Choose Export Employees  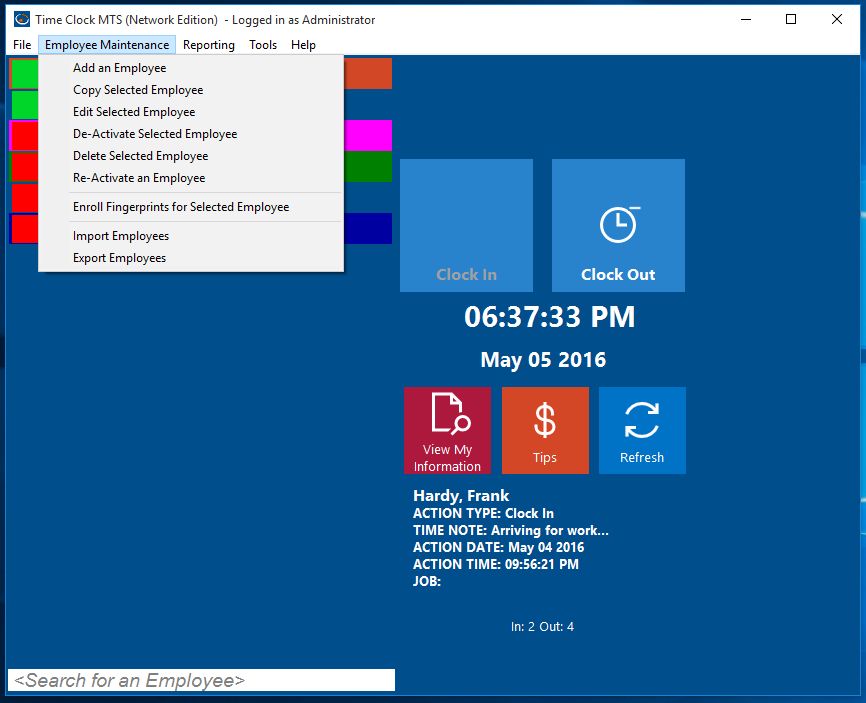[x=191, y=258]
